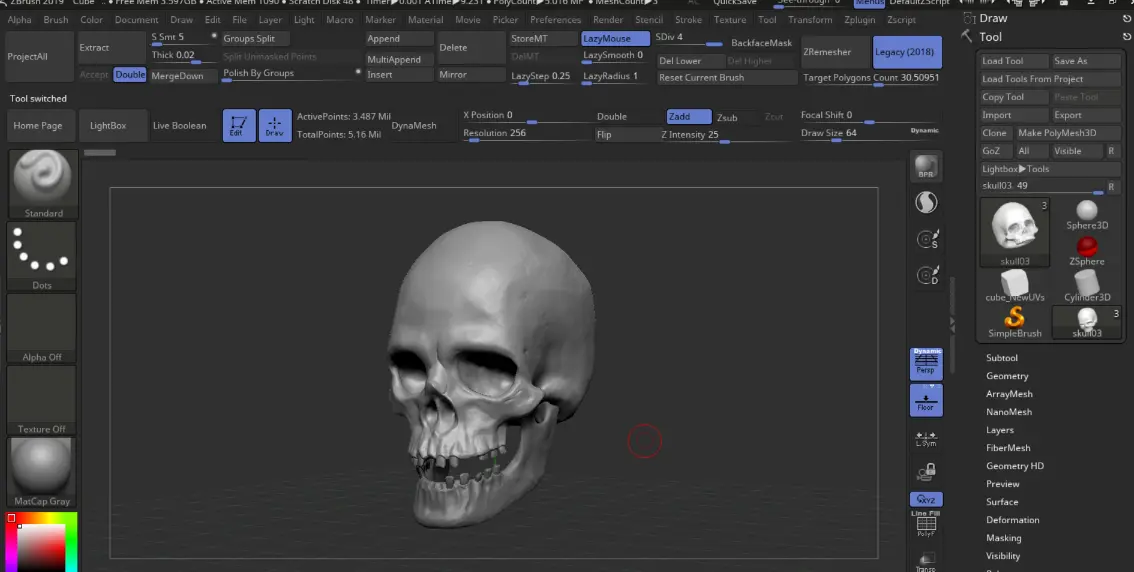This screenshot has height=572, width=1134.
Task: Click the PolyF line fill icon
Action: coord(926,524)
